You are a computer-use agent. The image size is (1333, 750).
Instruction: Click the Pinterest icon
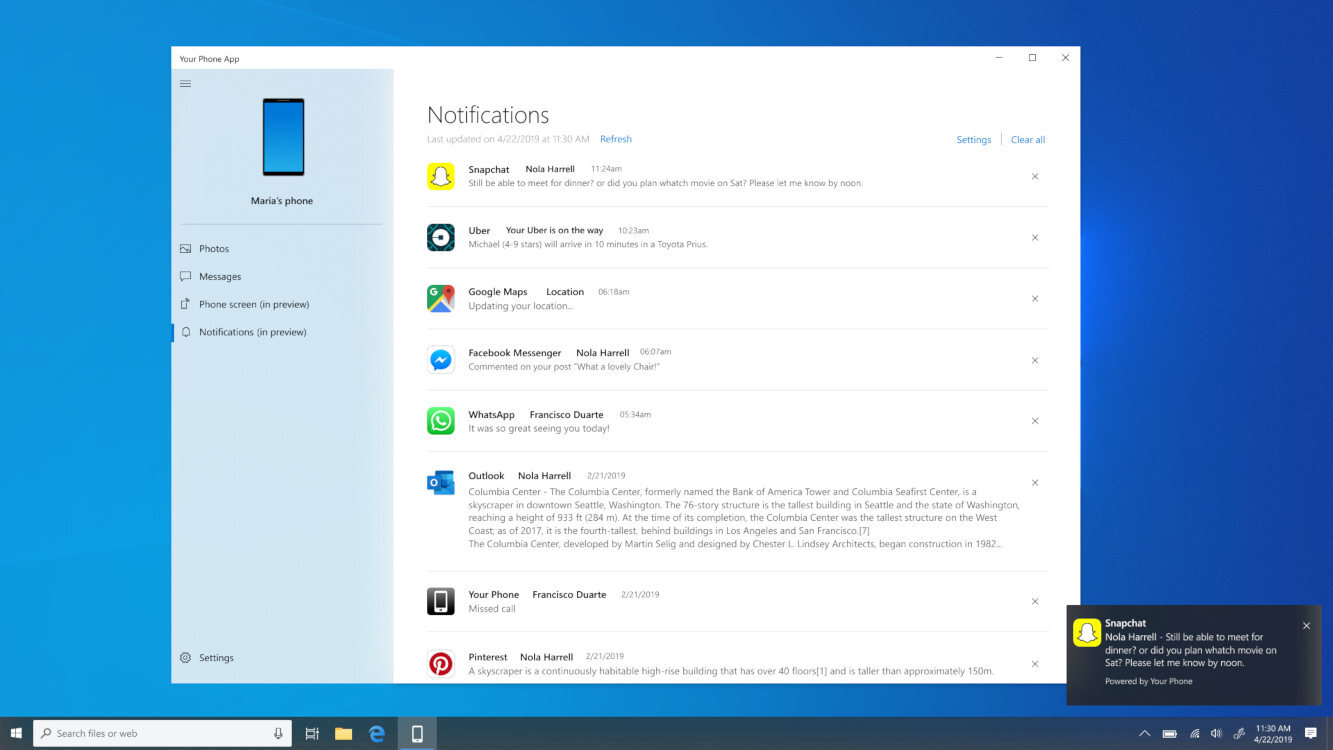tap(440, 663)
